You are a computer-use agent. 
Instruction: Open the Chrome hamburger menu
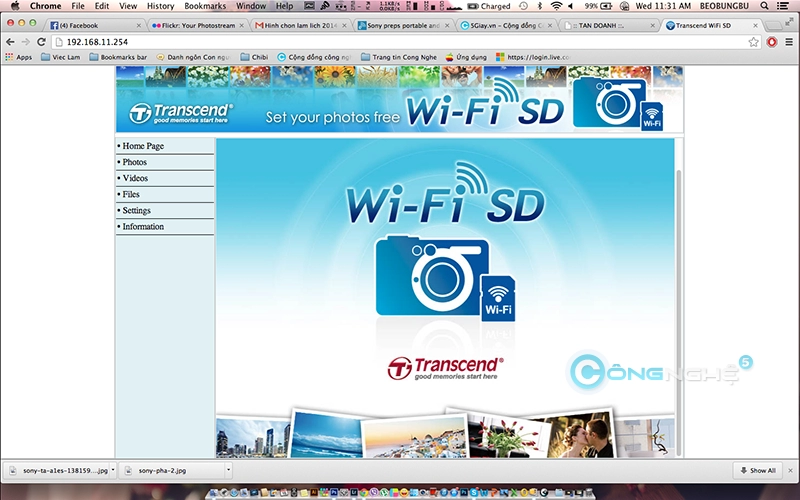coord(789,42)
